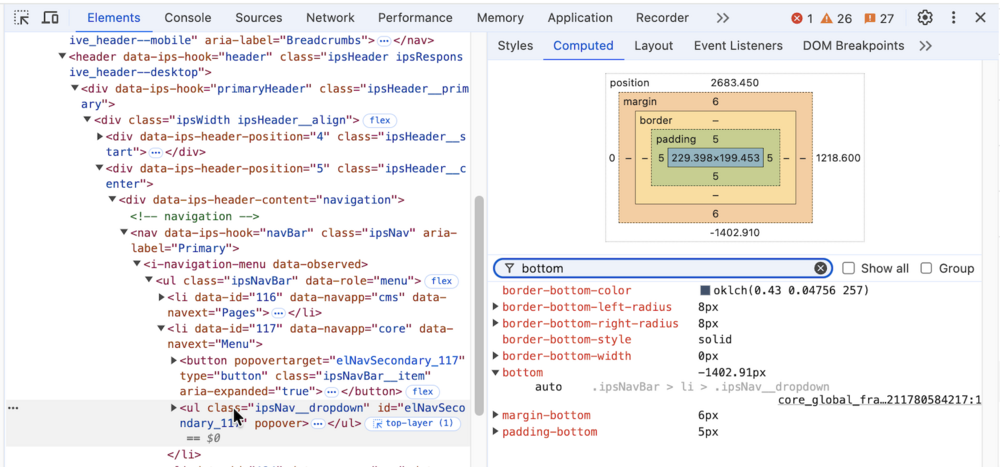Collapse the data-ips-header-position 5 div
The image size is (1000, 467).
[x=99, y=168]
